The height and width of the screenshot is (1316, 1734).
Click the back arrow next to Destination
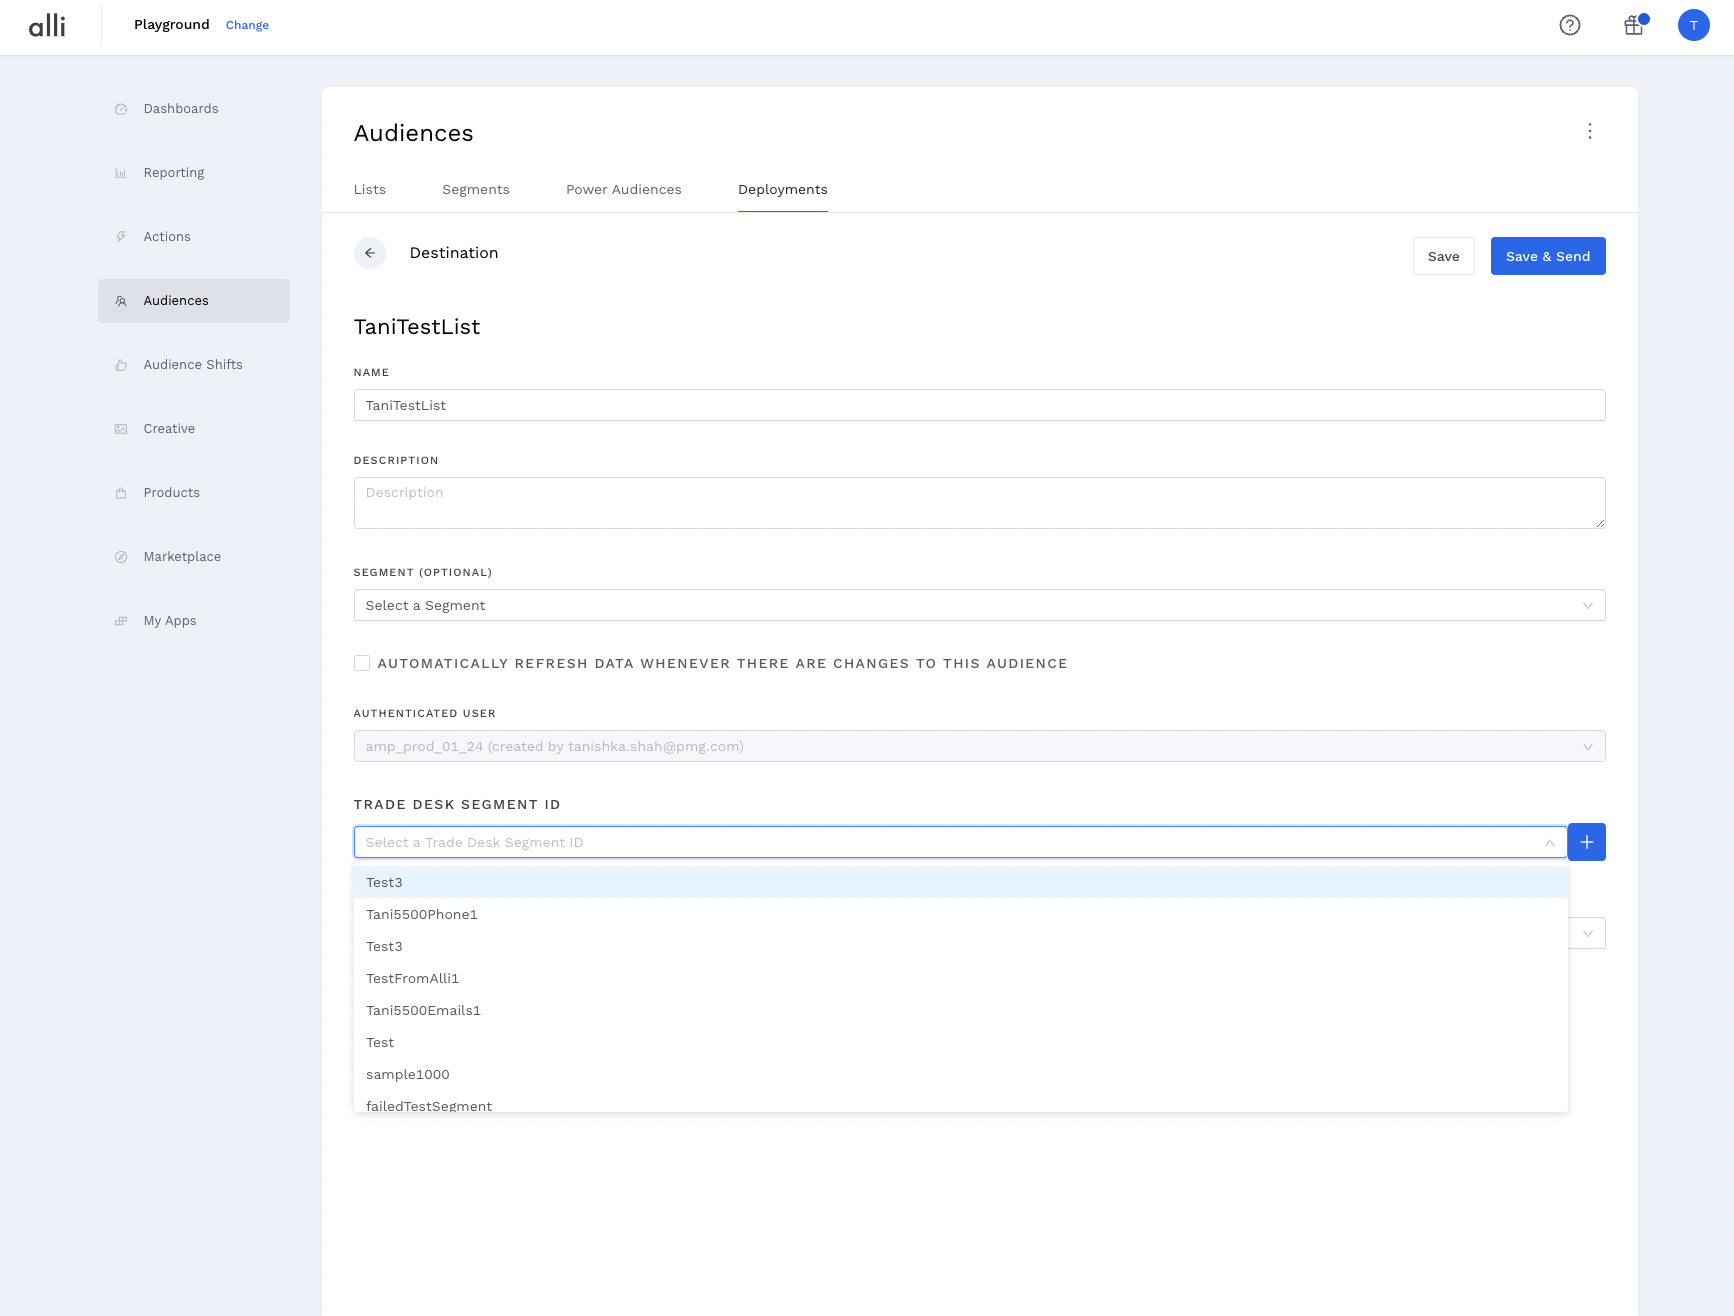coord(370,253)
